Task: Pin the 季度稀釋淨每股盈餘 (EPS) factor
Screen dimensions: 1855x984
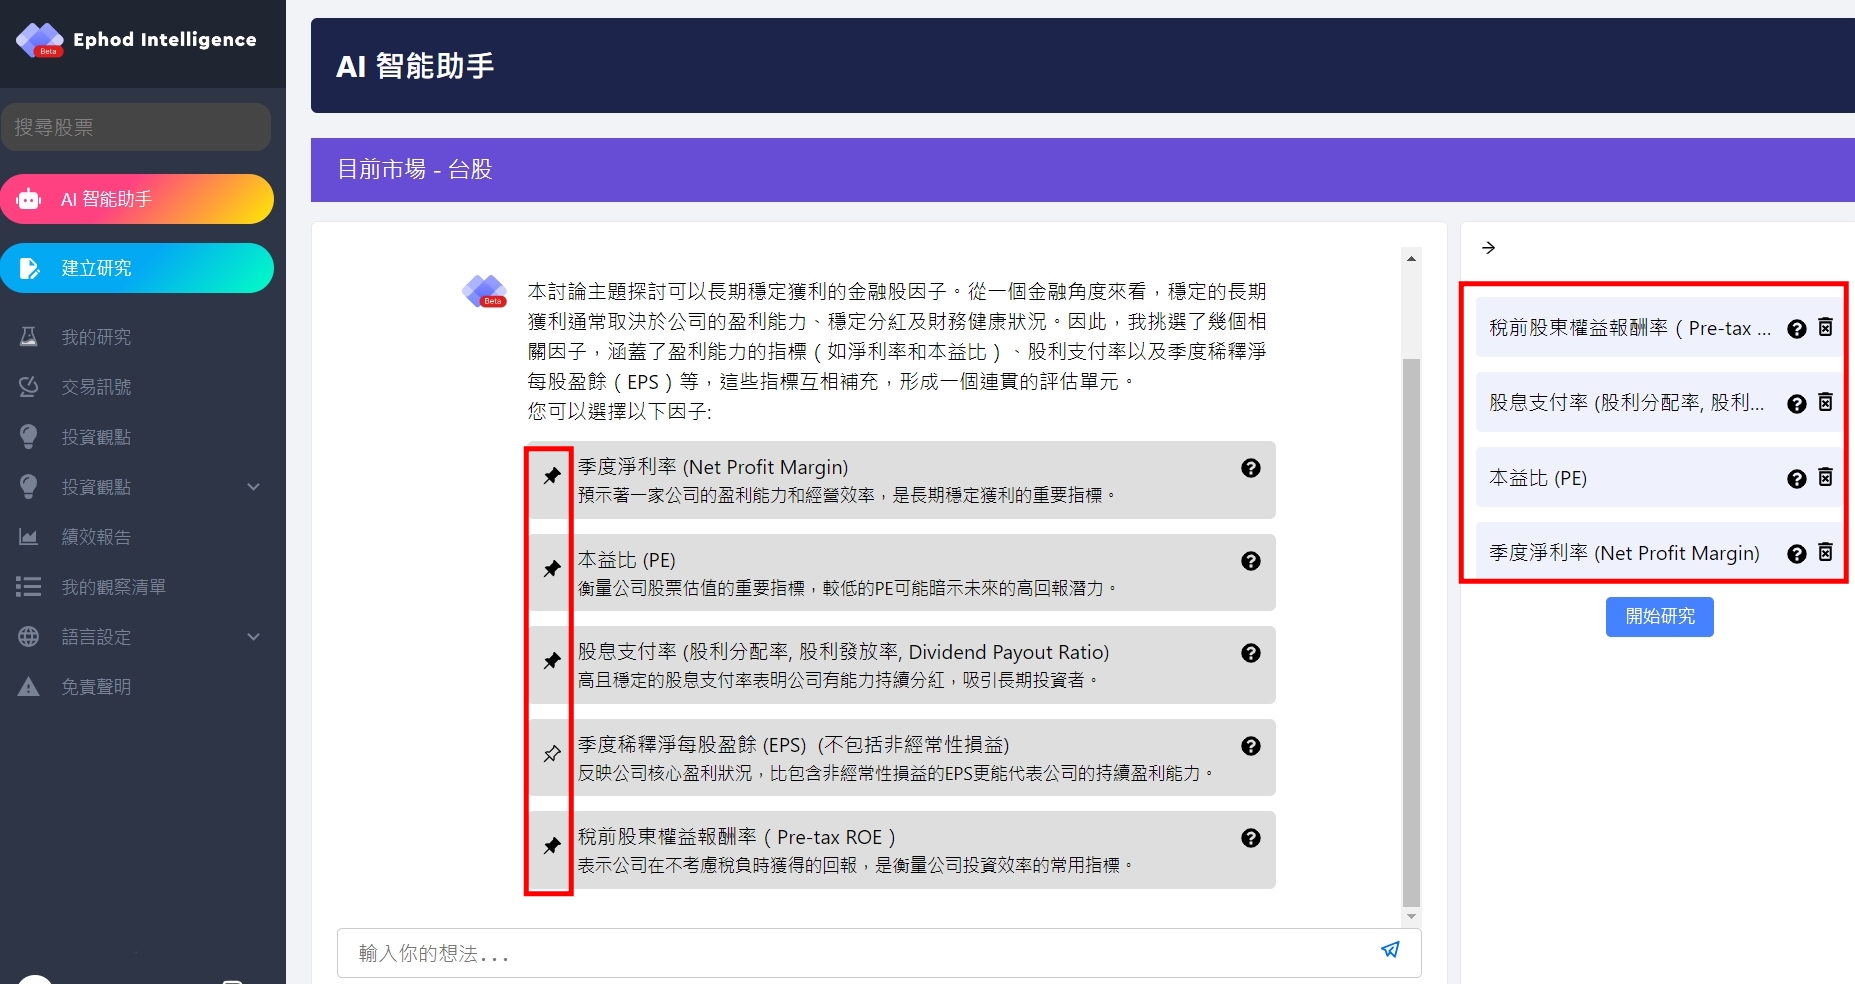Action: (552, 754)
